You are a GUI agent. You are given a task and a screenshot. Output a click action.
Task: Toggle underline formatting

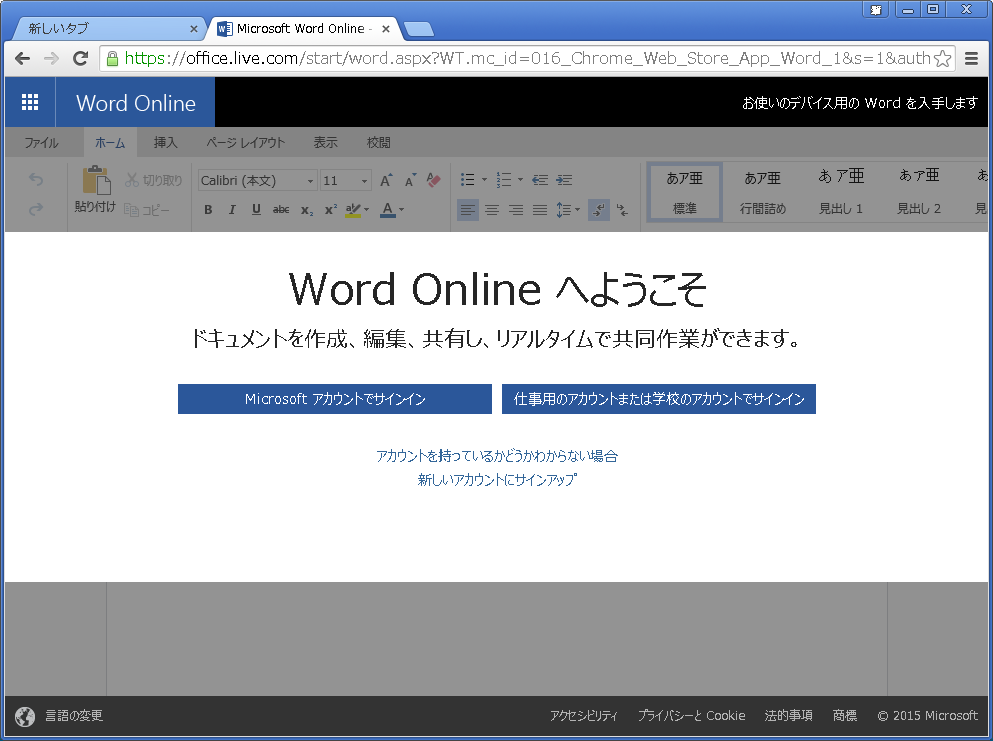pos(256,210)
